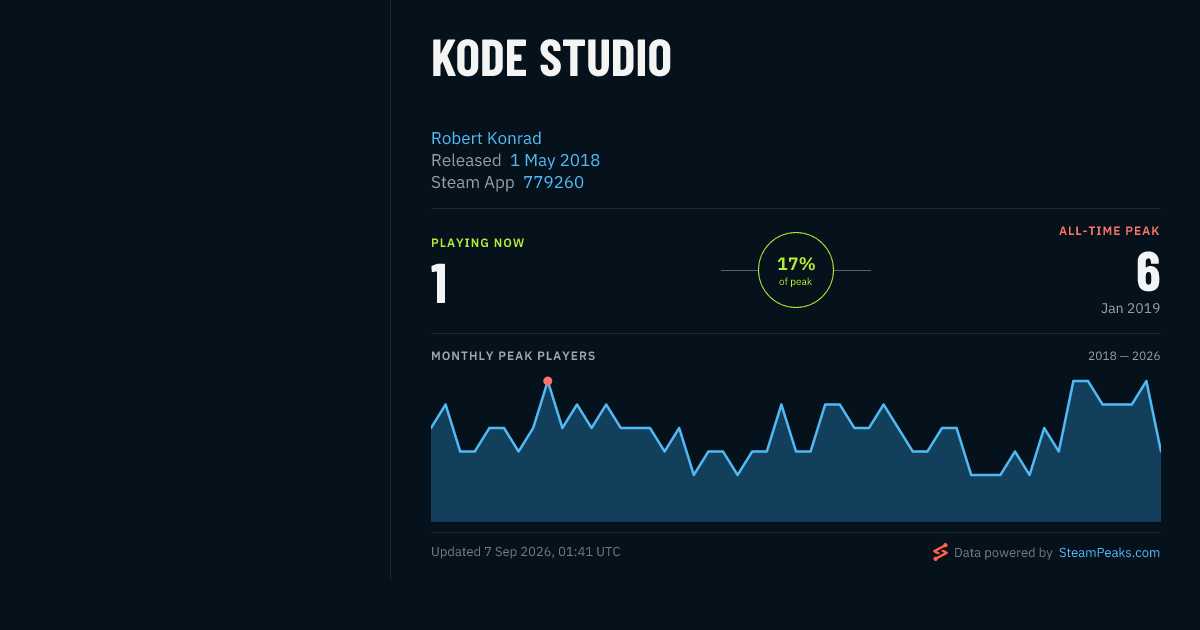Viewport: 1200px width, 630px height.
Task: Click the 1 May 2018 release date
Action: (x=555, y=160)
